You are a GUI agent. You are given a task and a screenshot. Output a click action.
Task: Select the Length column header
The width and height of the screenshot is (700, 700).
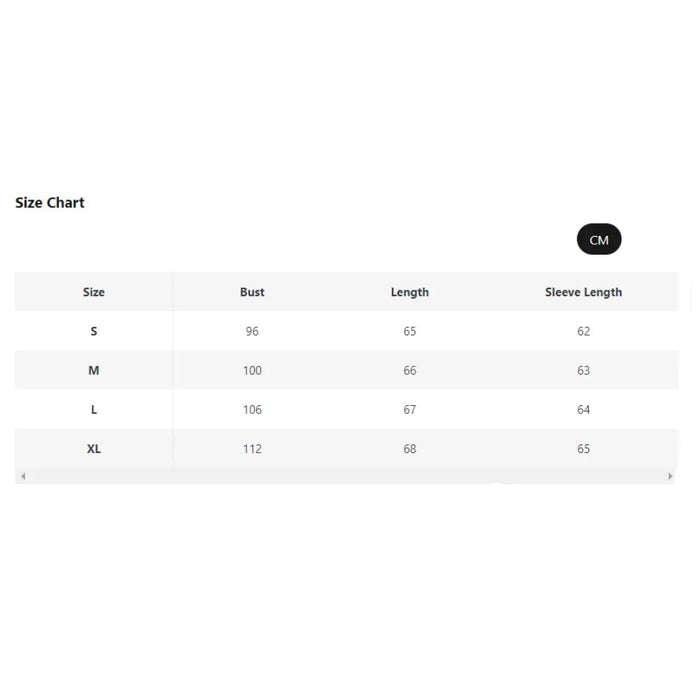pyautogui.click(x=410, y=292)
